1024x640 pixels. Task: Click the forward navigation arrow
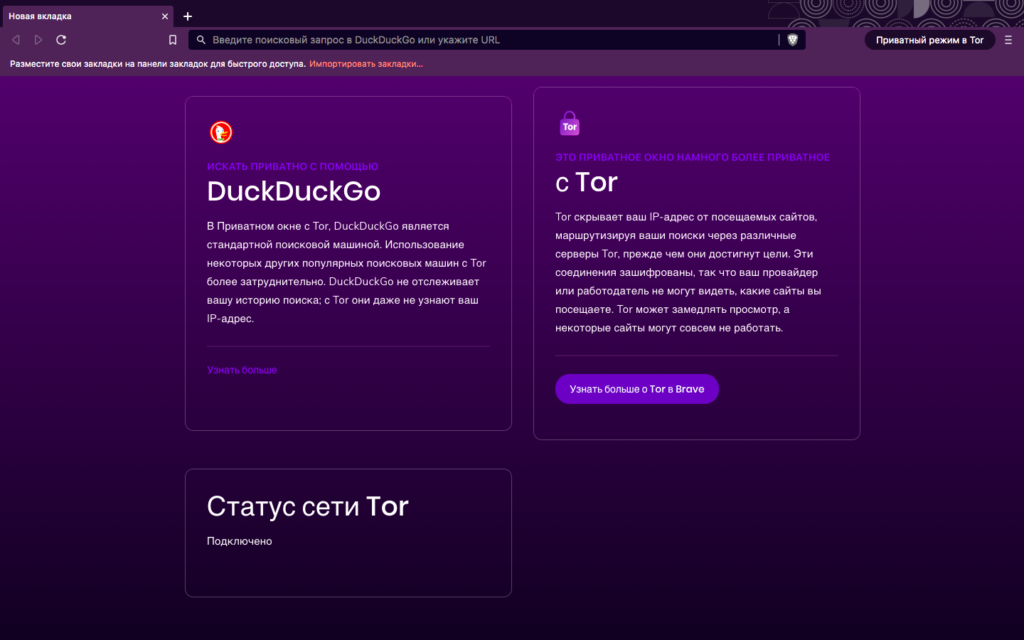point(38,40)
